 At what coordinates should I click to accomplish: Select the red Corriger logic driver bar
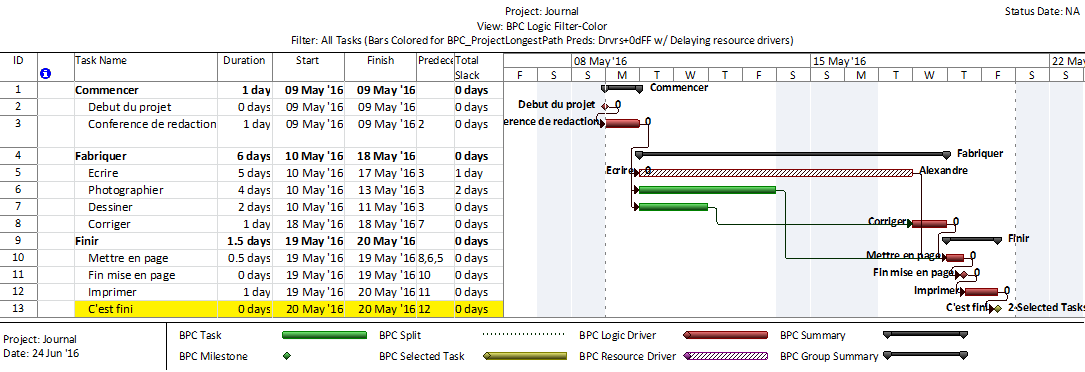coord(929,223)
